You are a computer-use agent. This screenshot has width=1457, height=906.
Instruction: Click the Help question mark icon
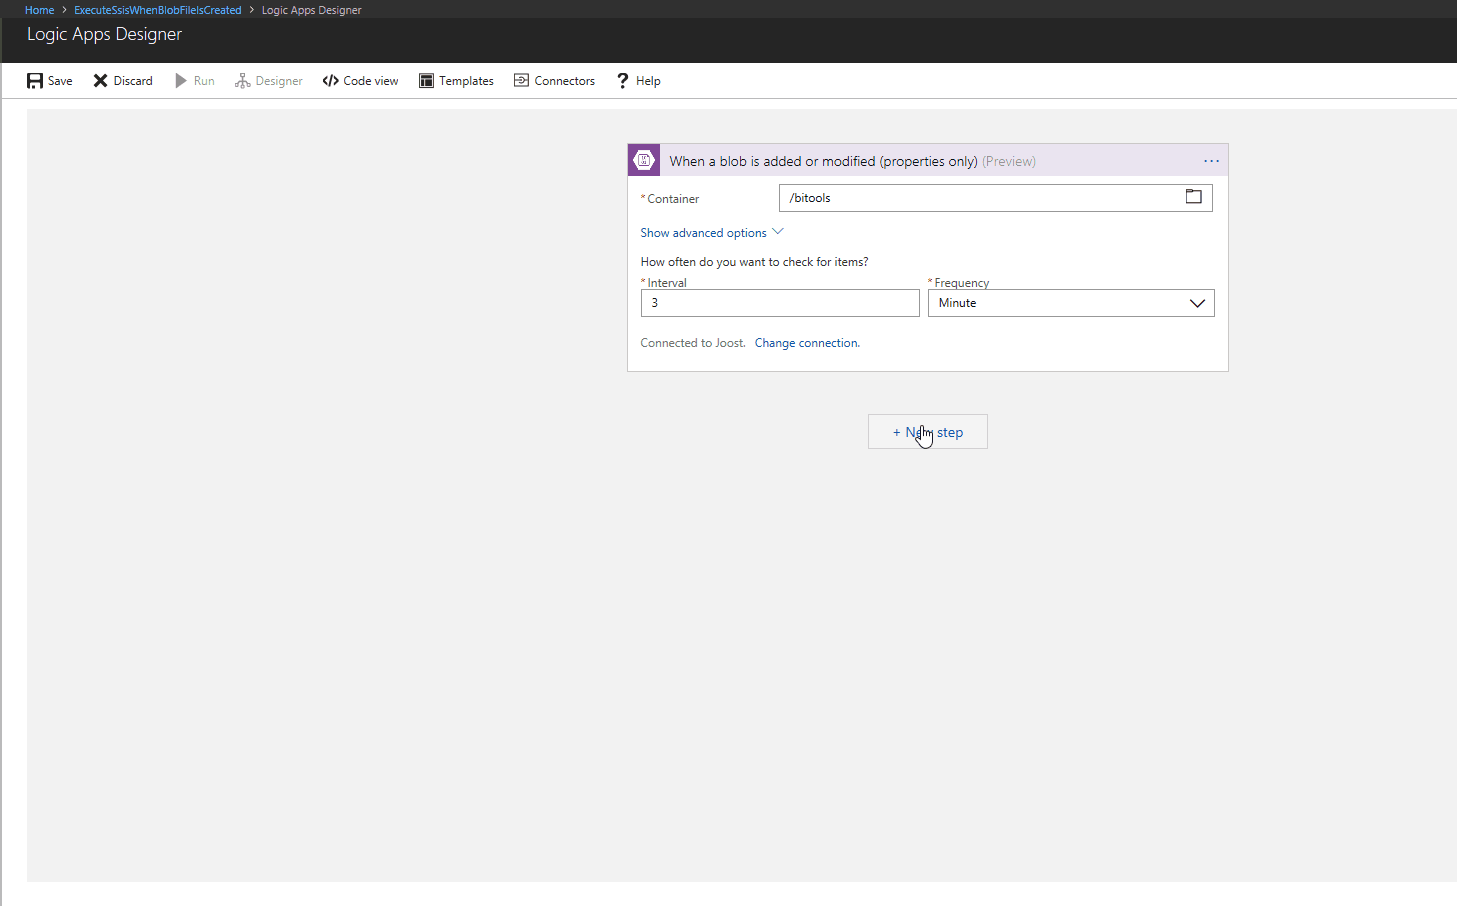(622, 80)
